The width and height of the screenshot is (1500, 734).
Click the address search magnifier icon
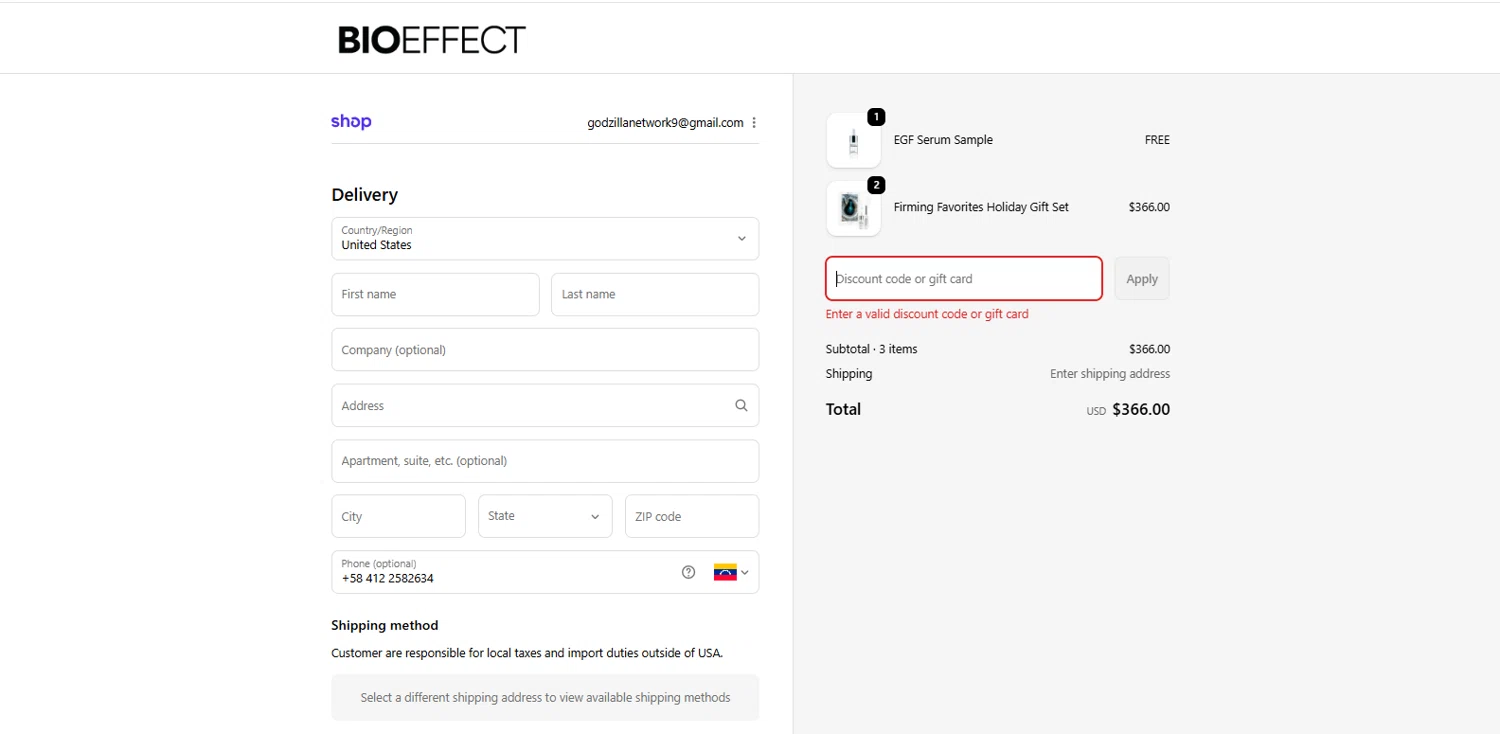(x=741, y=405)
